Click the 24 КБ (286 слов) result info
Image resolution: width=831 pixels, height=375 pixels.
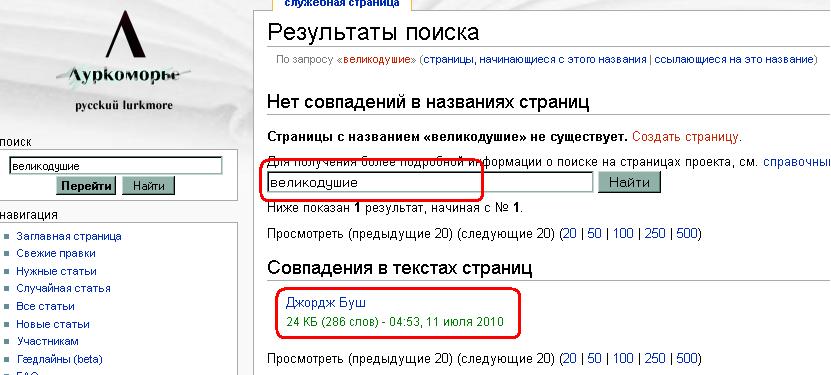pyautogui.click(x=394, y=322)
